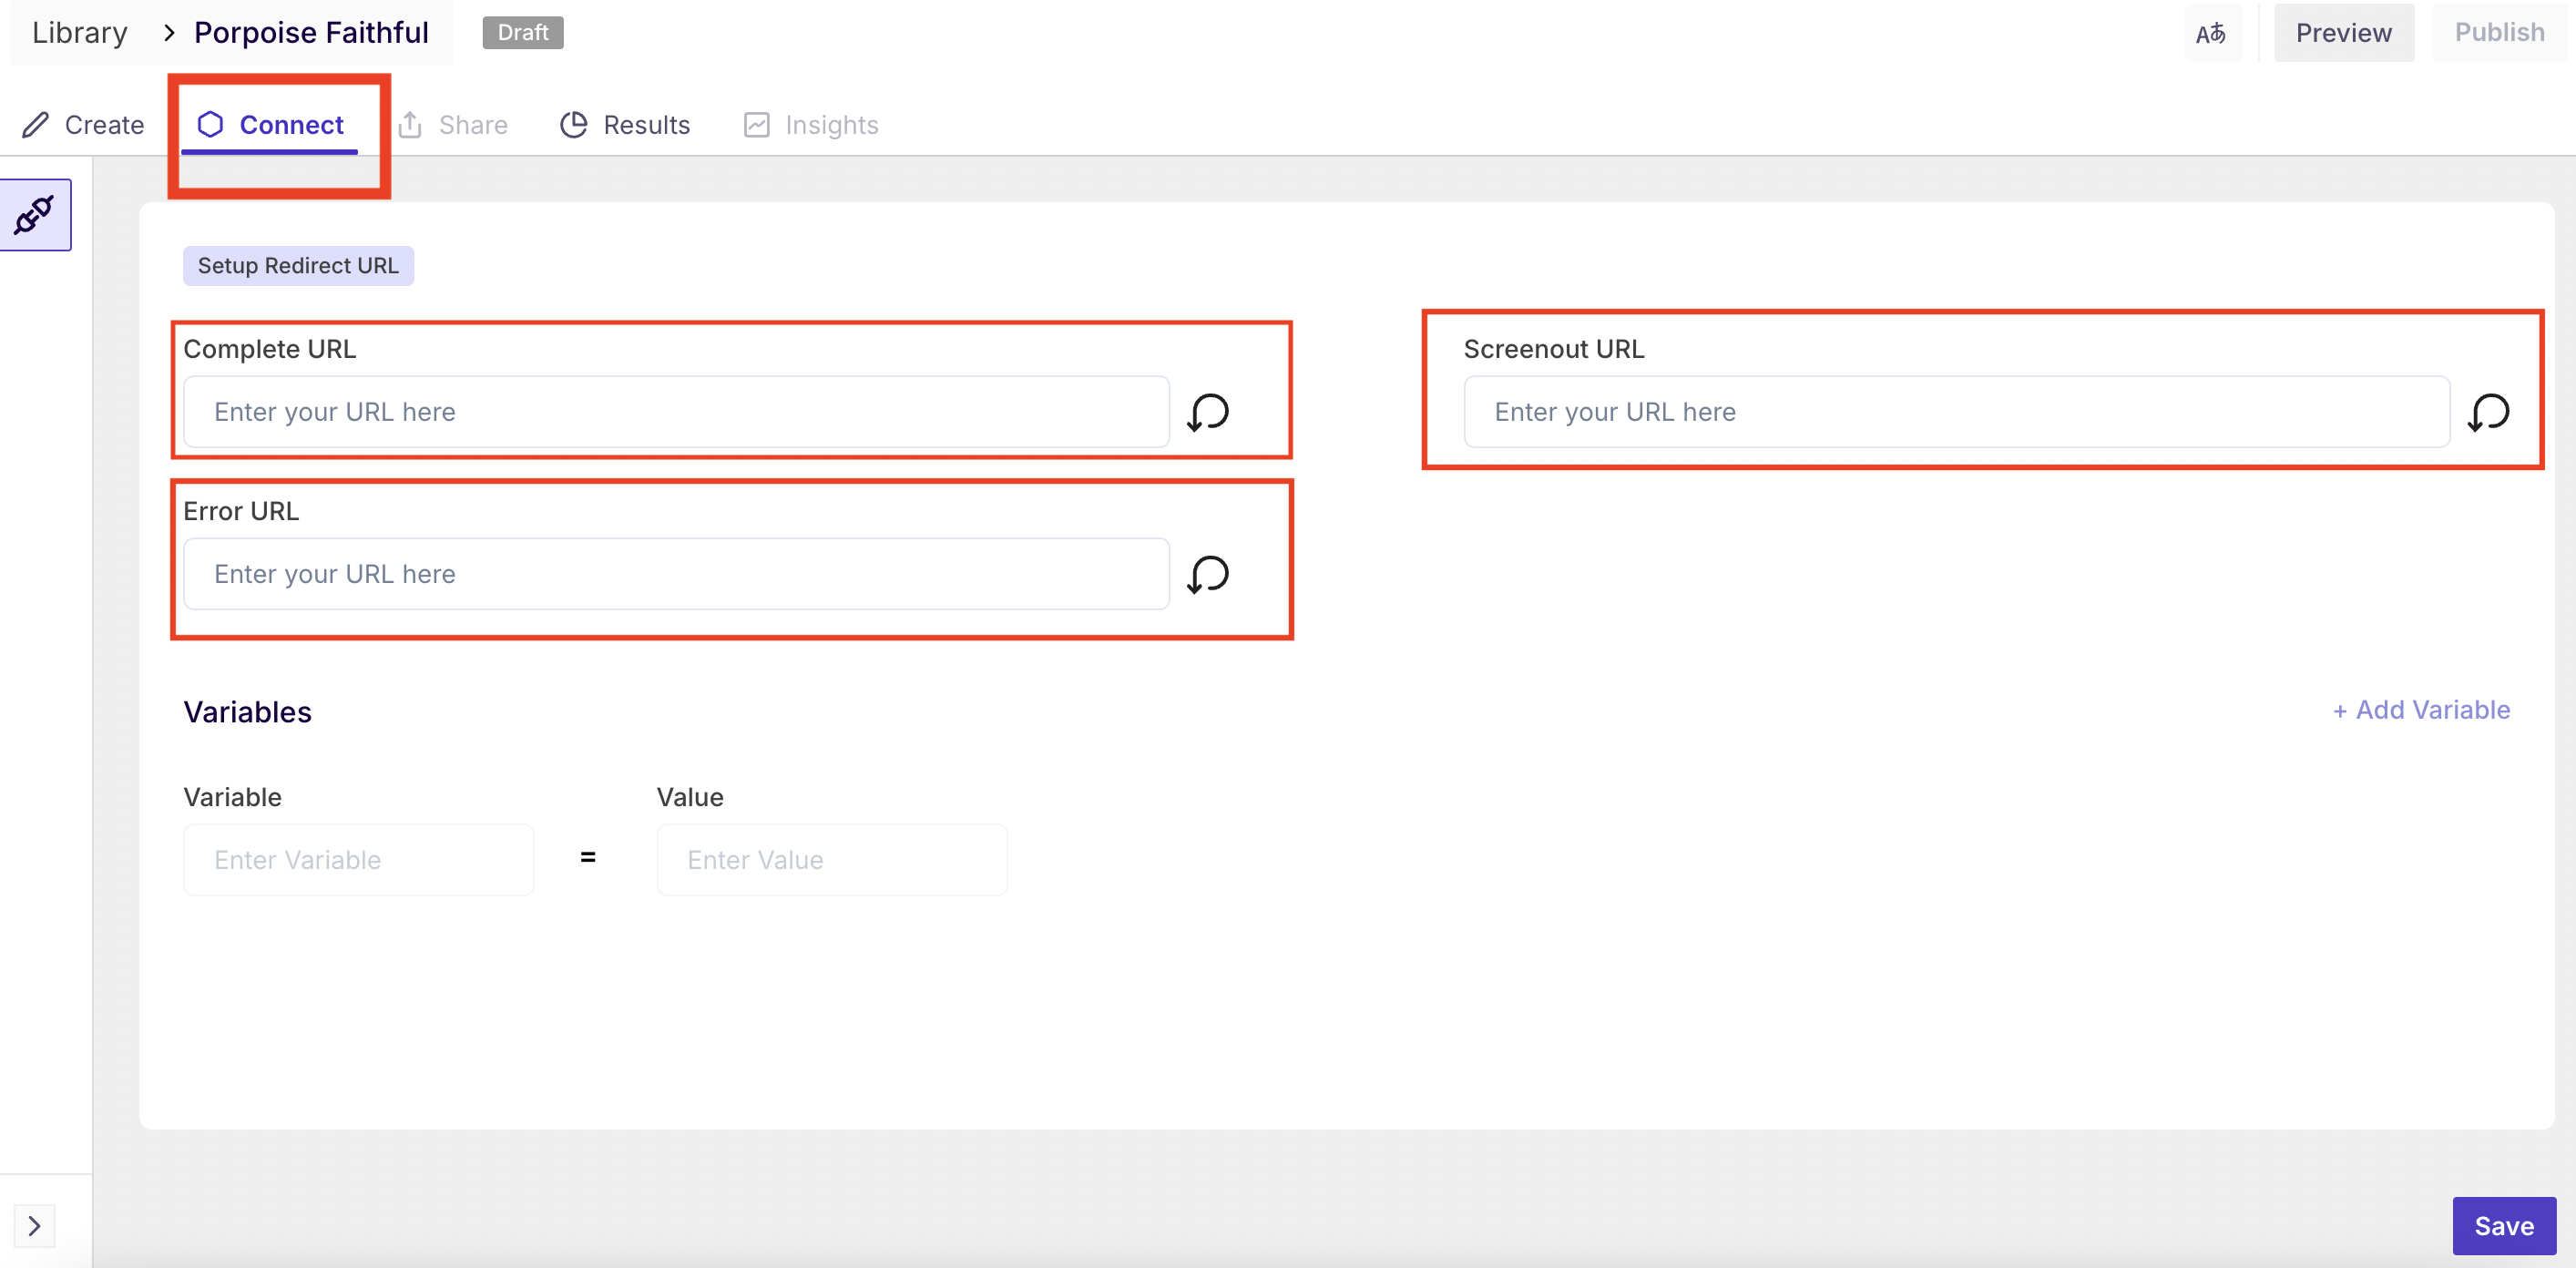Click the Create pencil icon
The height and width of the screenshot is (1268, 2576).
36,124
